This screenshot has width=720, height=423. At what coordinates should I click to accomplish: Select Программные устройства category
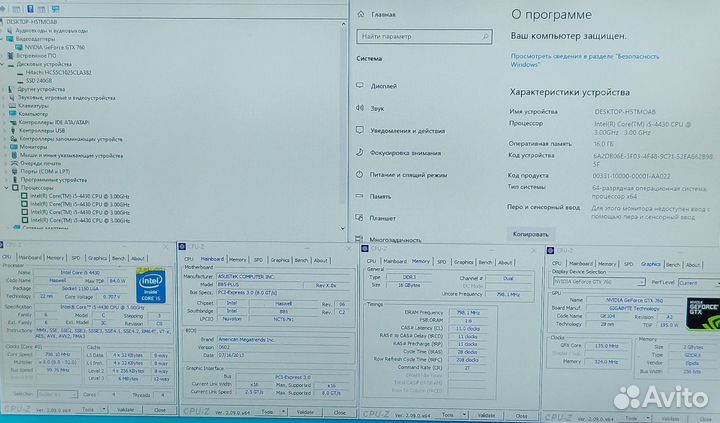(53, 180)
